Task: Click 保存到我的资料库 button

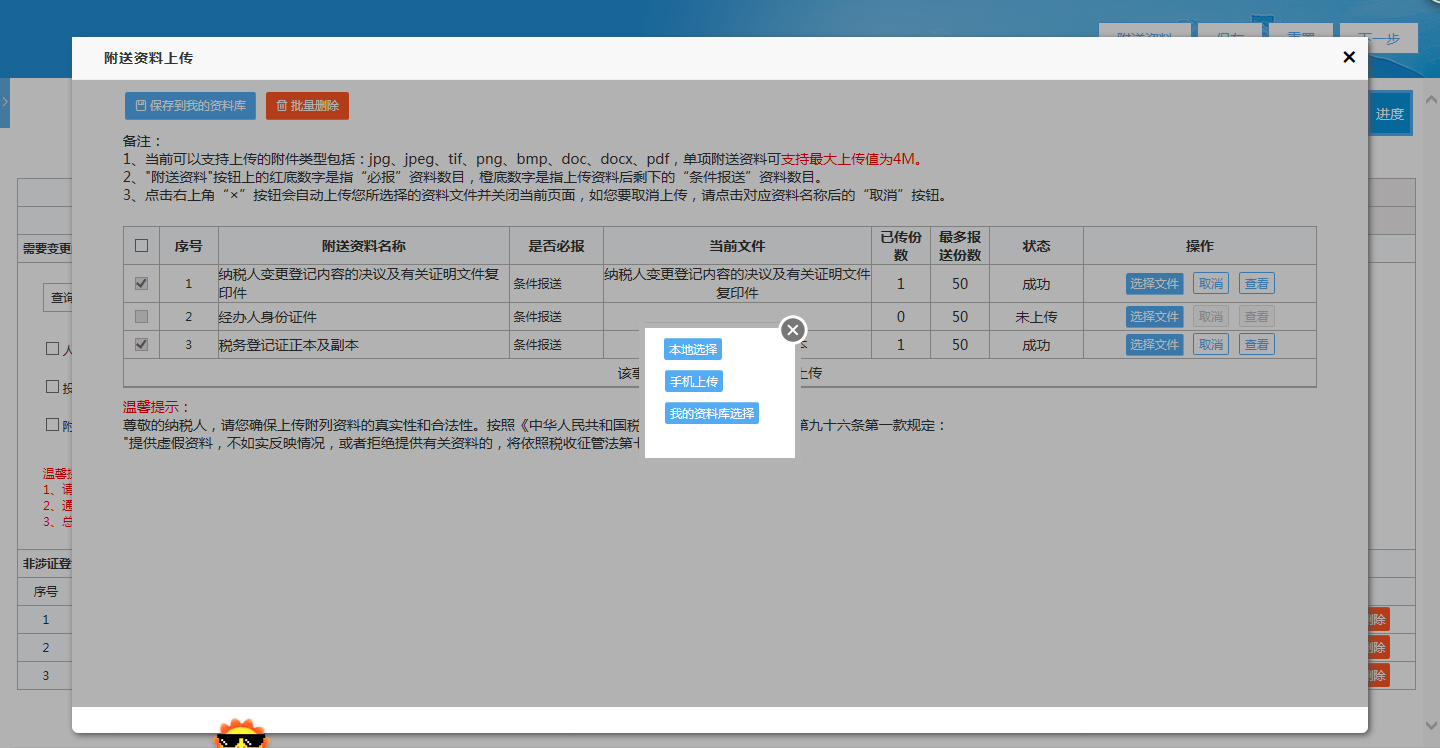Action: pyautogui.click(x=190, y=106)
